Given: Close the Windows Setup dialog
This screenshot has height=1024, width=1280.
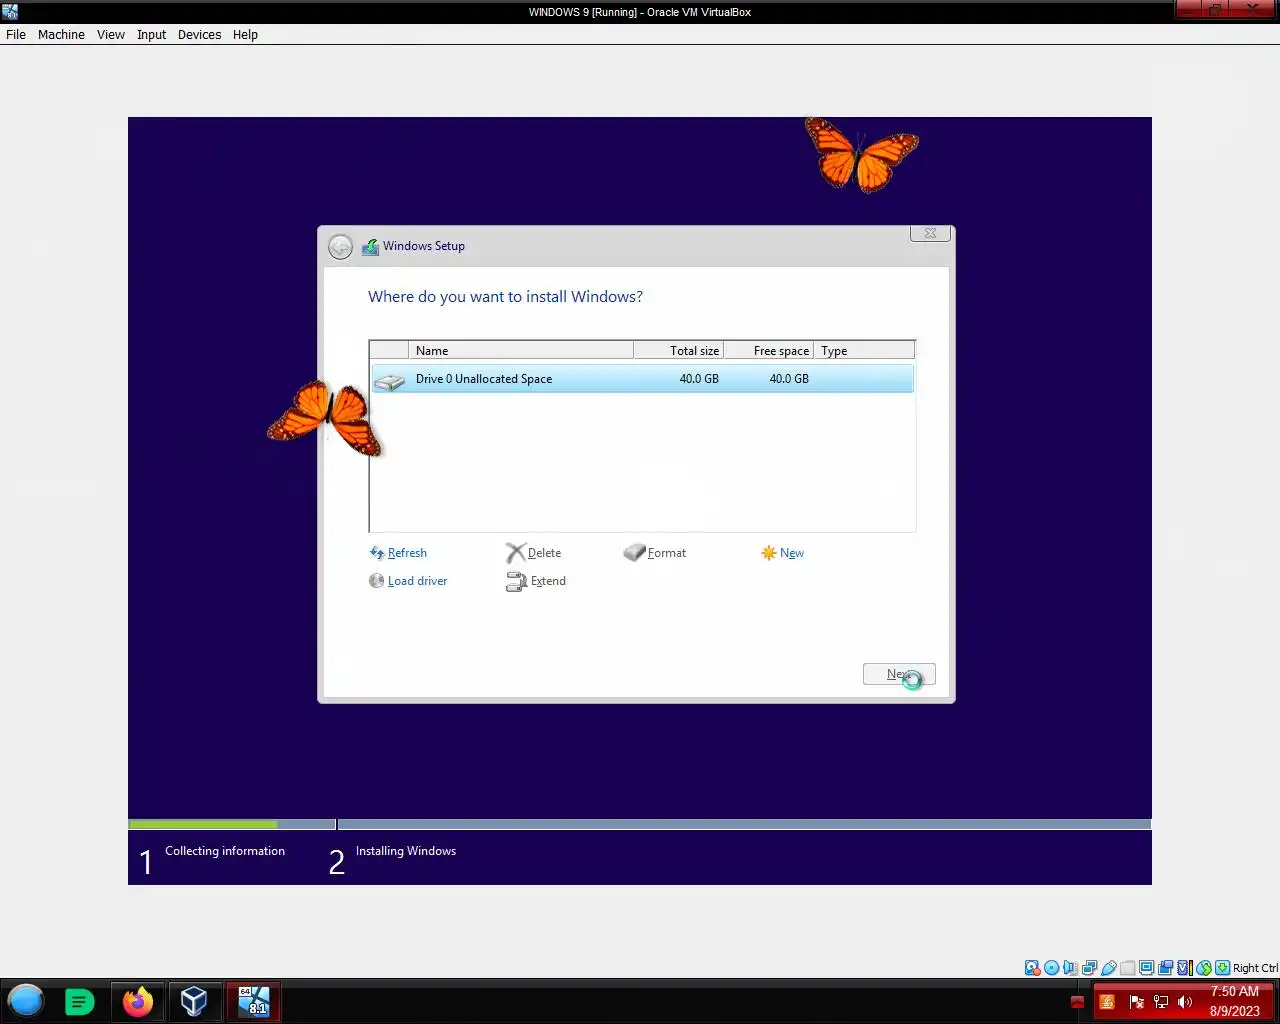Looking at the screenshot, I should 930,233.
